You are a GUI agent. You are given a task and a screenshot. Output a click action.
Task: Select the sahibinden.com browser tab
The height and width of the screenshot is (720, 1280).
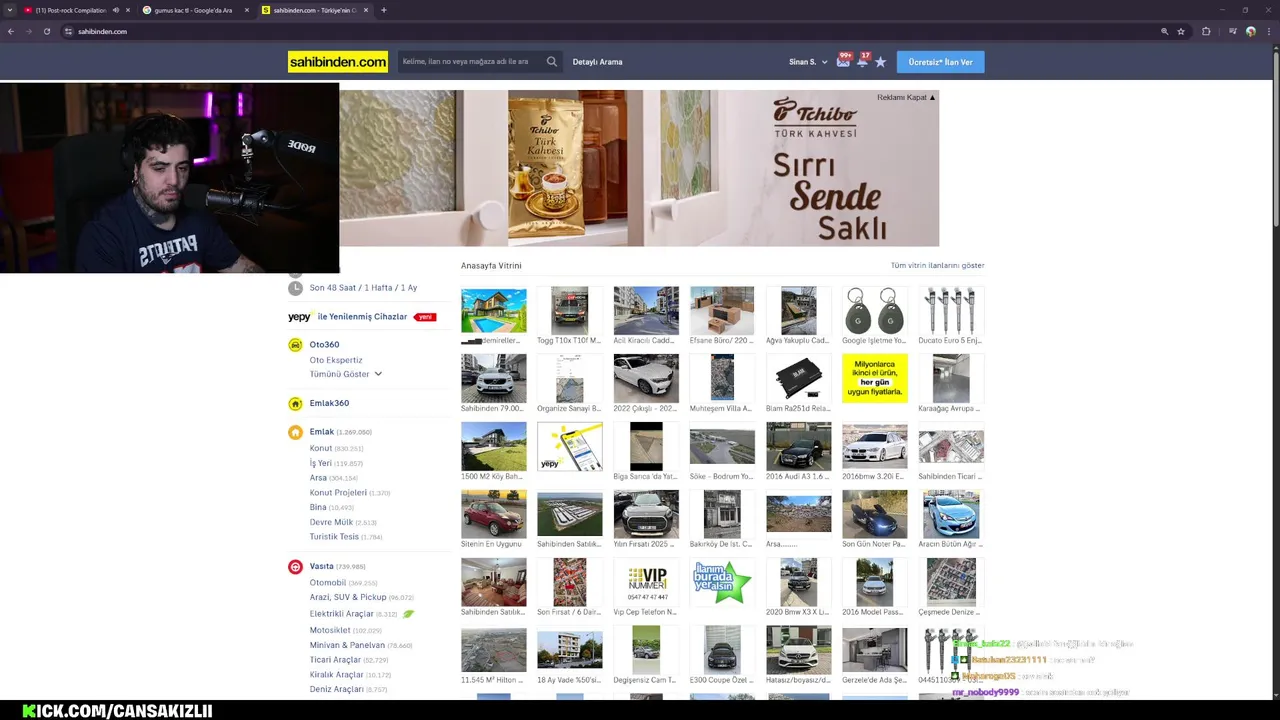[314, 10]
